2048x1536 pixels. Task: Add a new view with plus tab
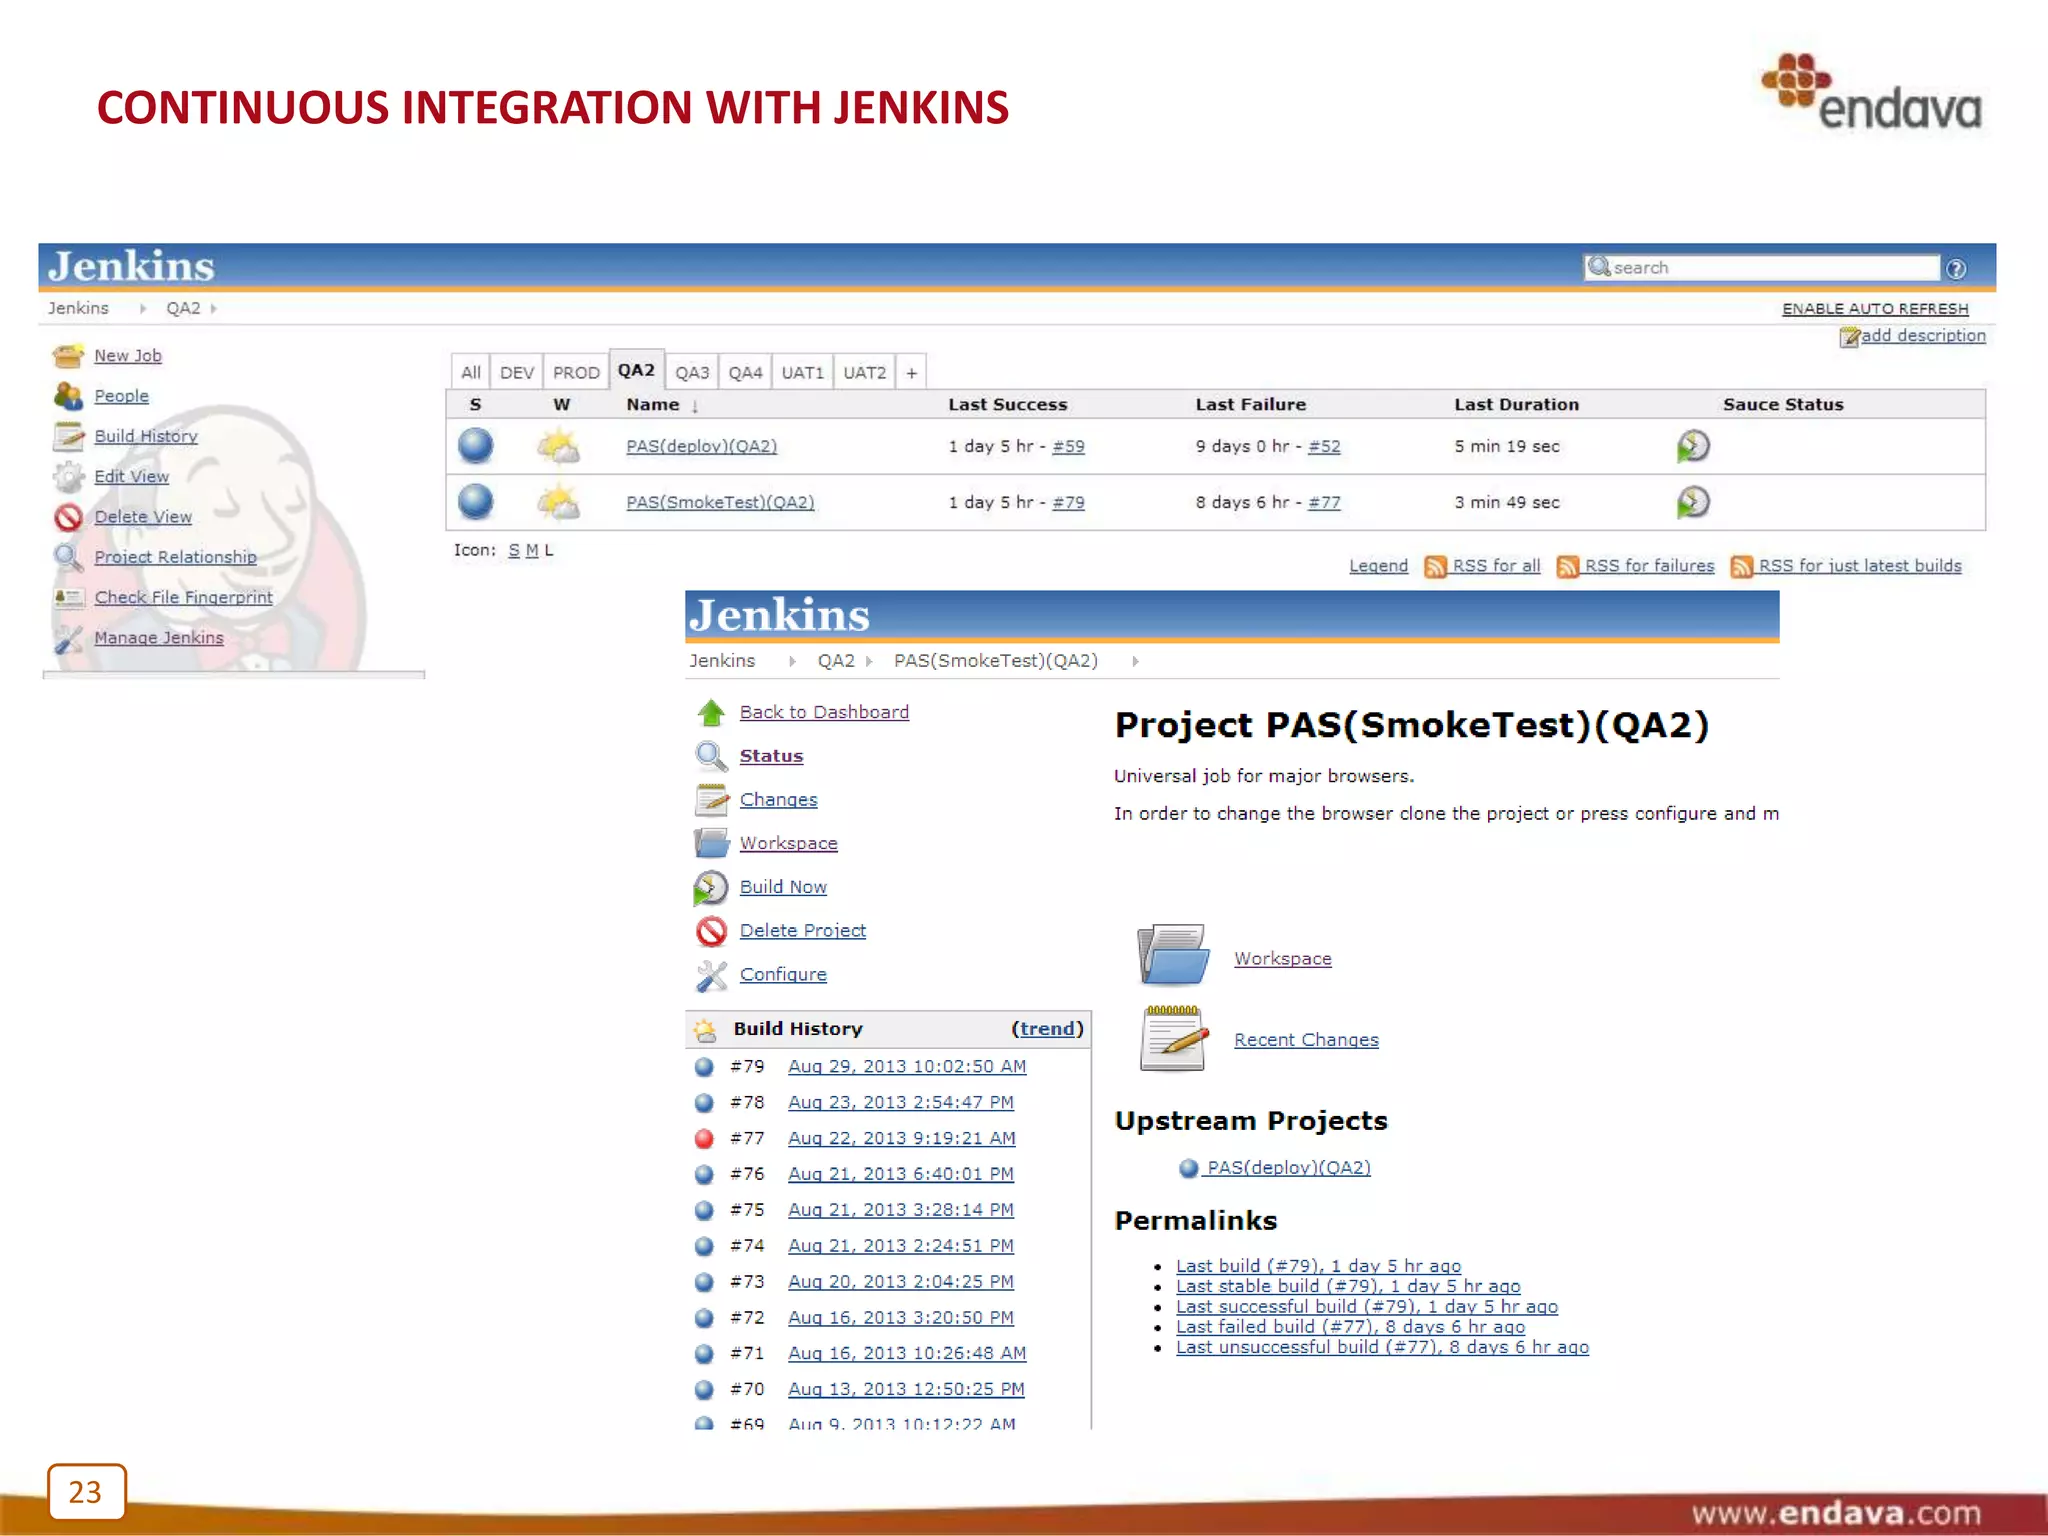tap(911, 372)
